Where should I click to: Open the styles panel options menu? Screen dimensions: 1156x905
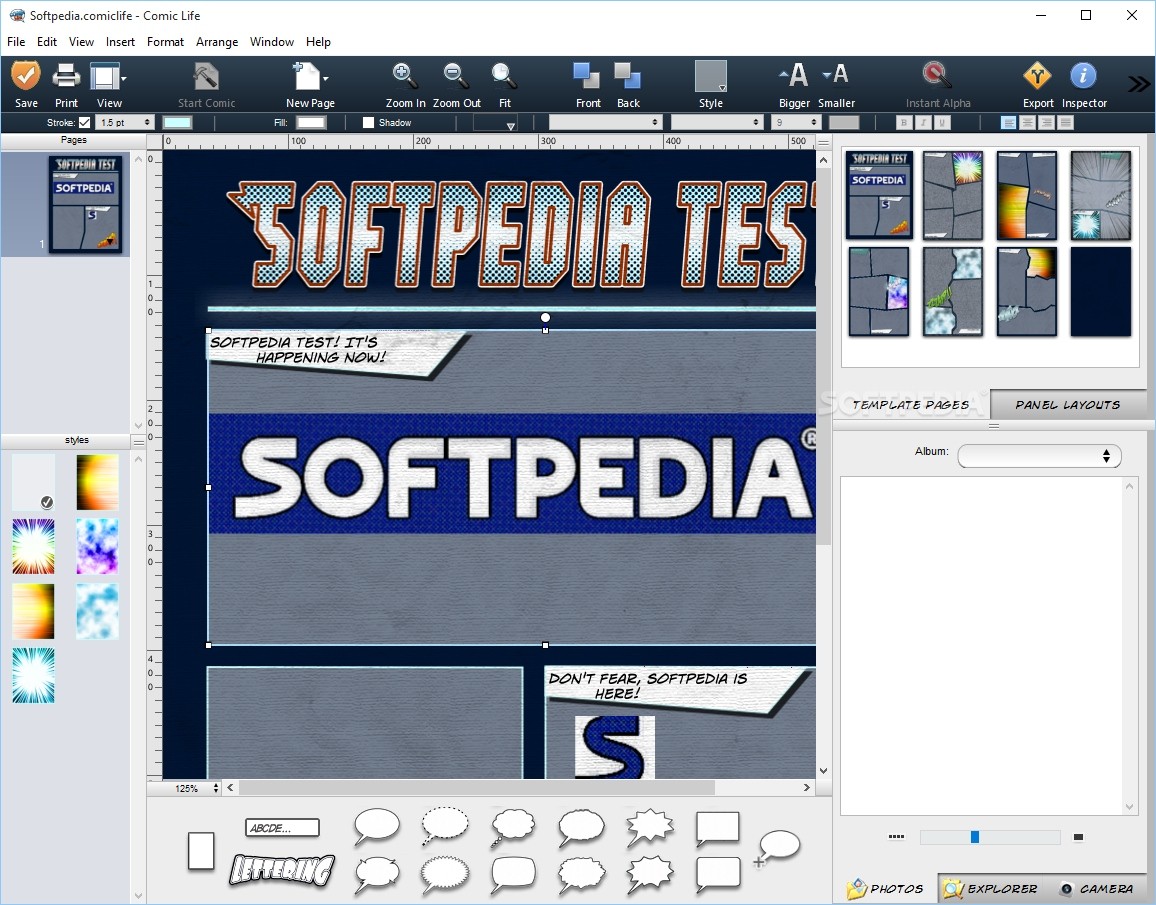point(138,441)
